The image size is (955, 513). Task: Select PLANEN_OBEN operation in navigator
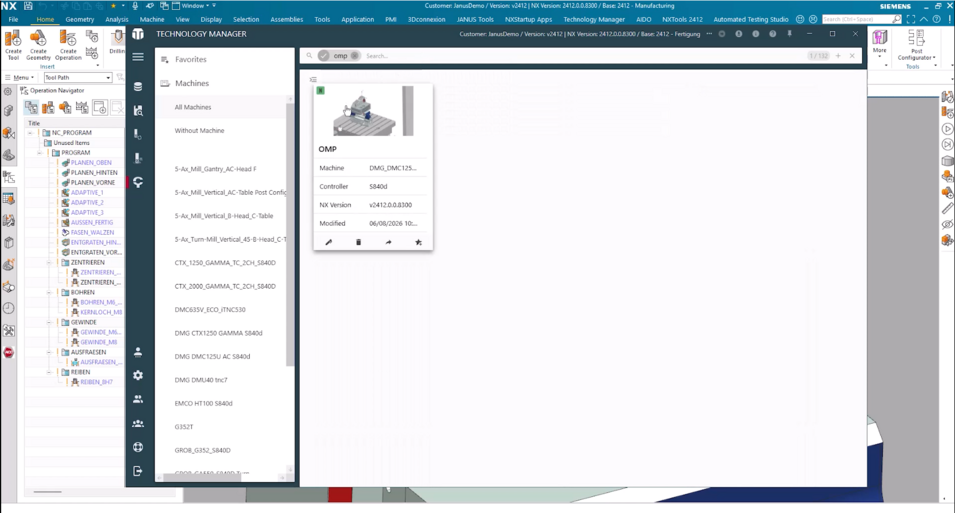click(91, 163)
